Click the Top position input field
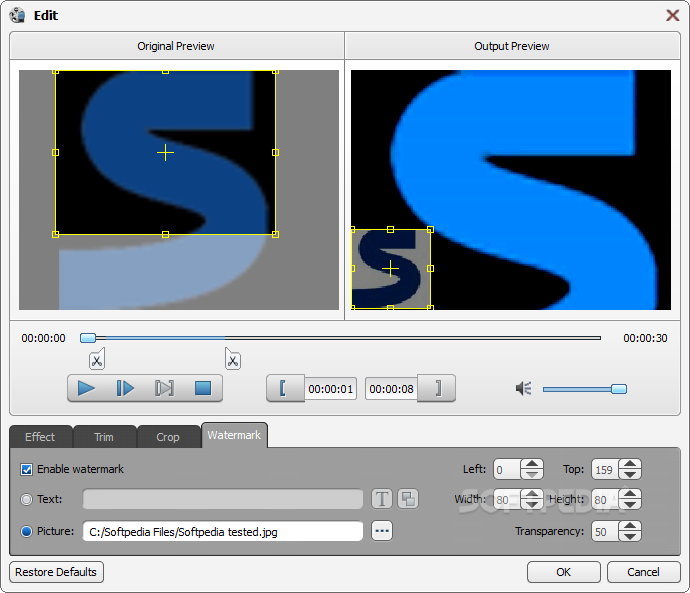 [x=605, y=469]
